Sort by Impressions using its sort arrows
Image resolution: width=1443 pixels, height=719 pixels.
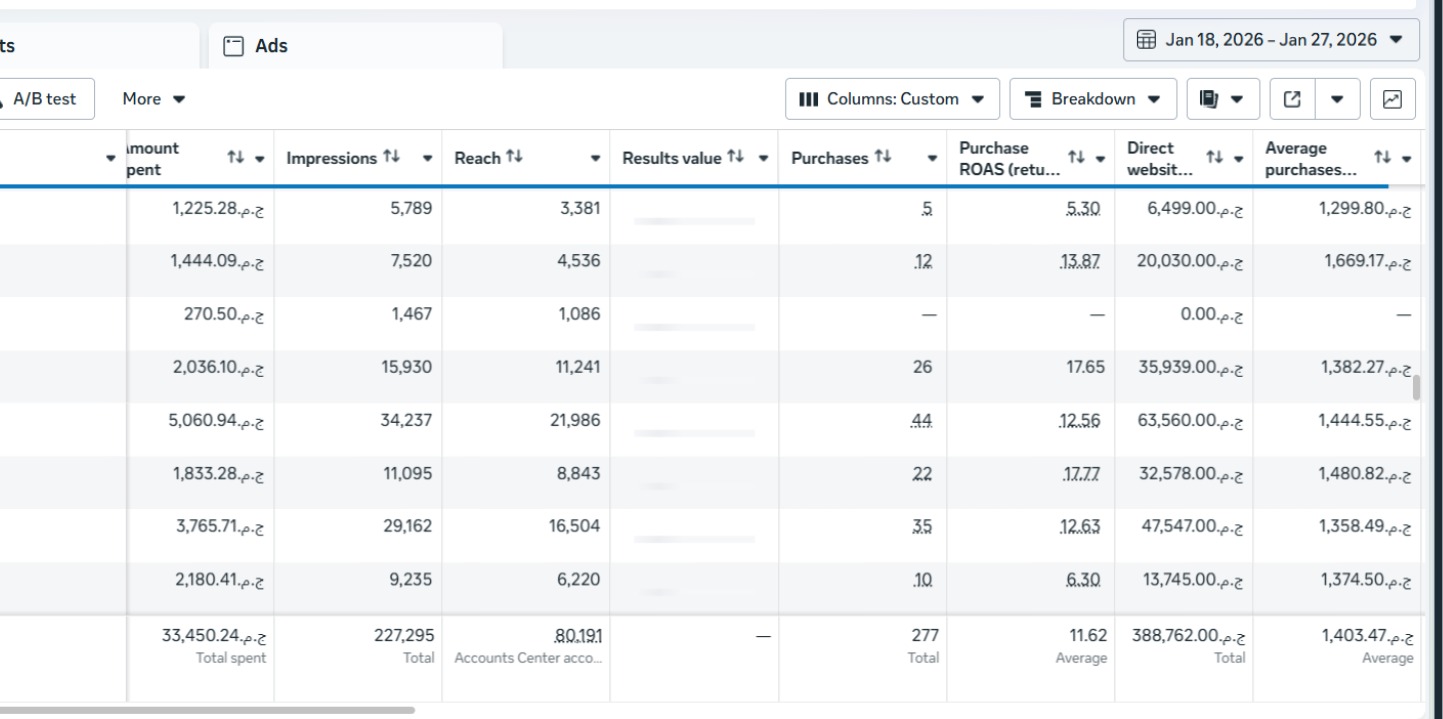(391, 158)
